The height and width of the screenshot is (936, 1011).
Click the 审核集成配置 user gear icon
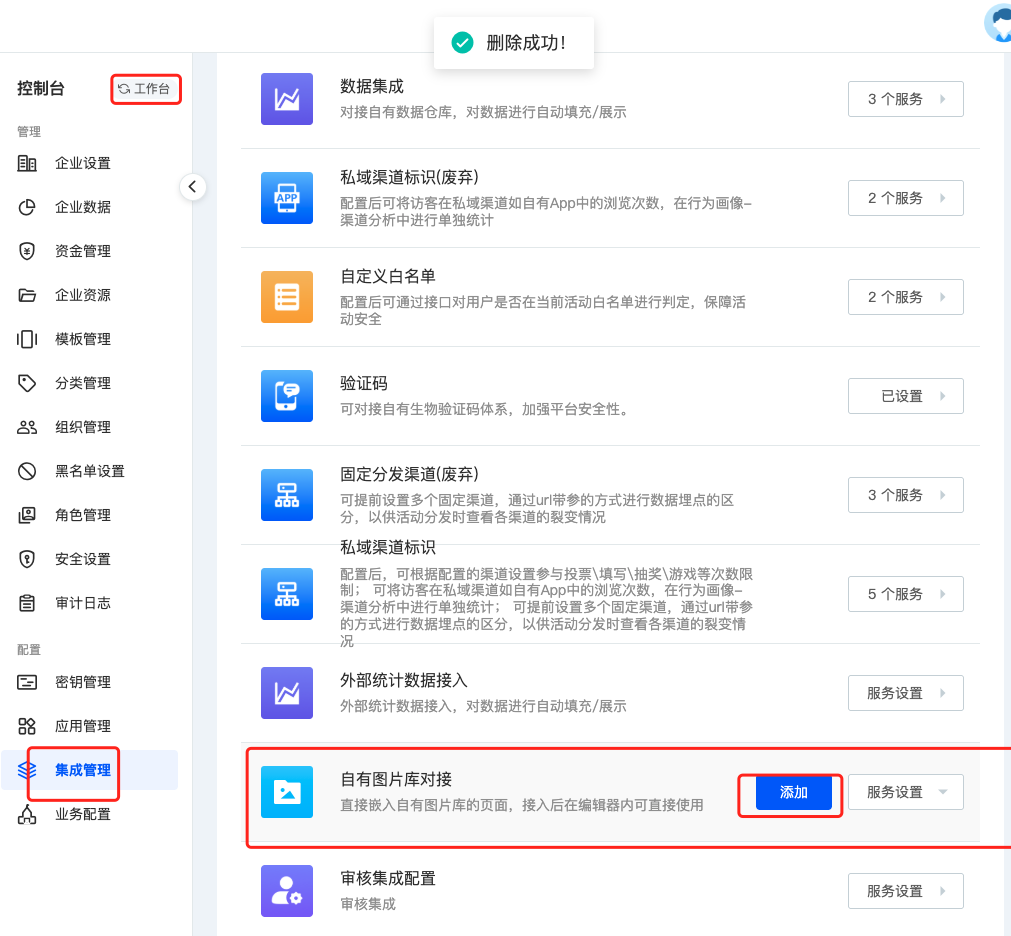click(x=287, y=890)
